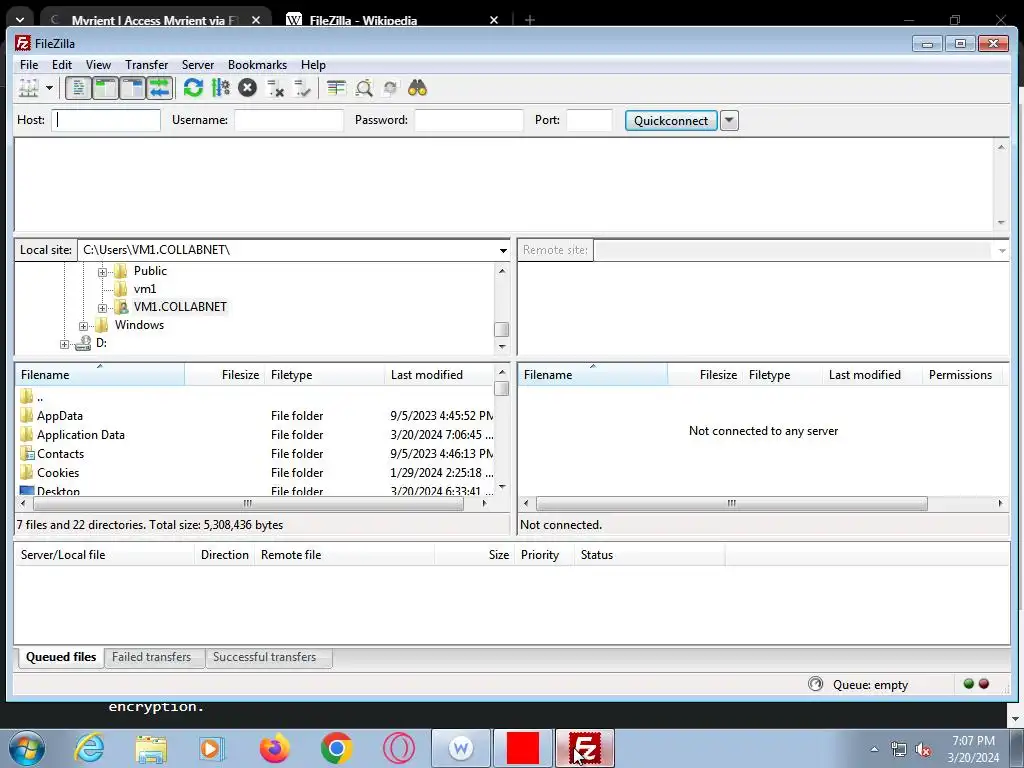Toggle local directory tree display

click(105, 88)
